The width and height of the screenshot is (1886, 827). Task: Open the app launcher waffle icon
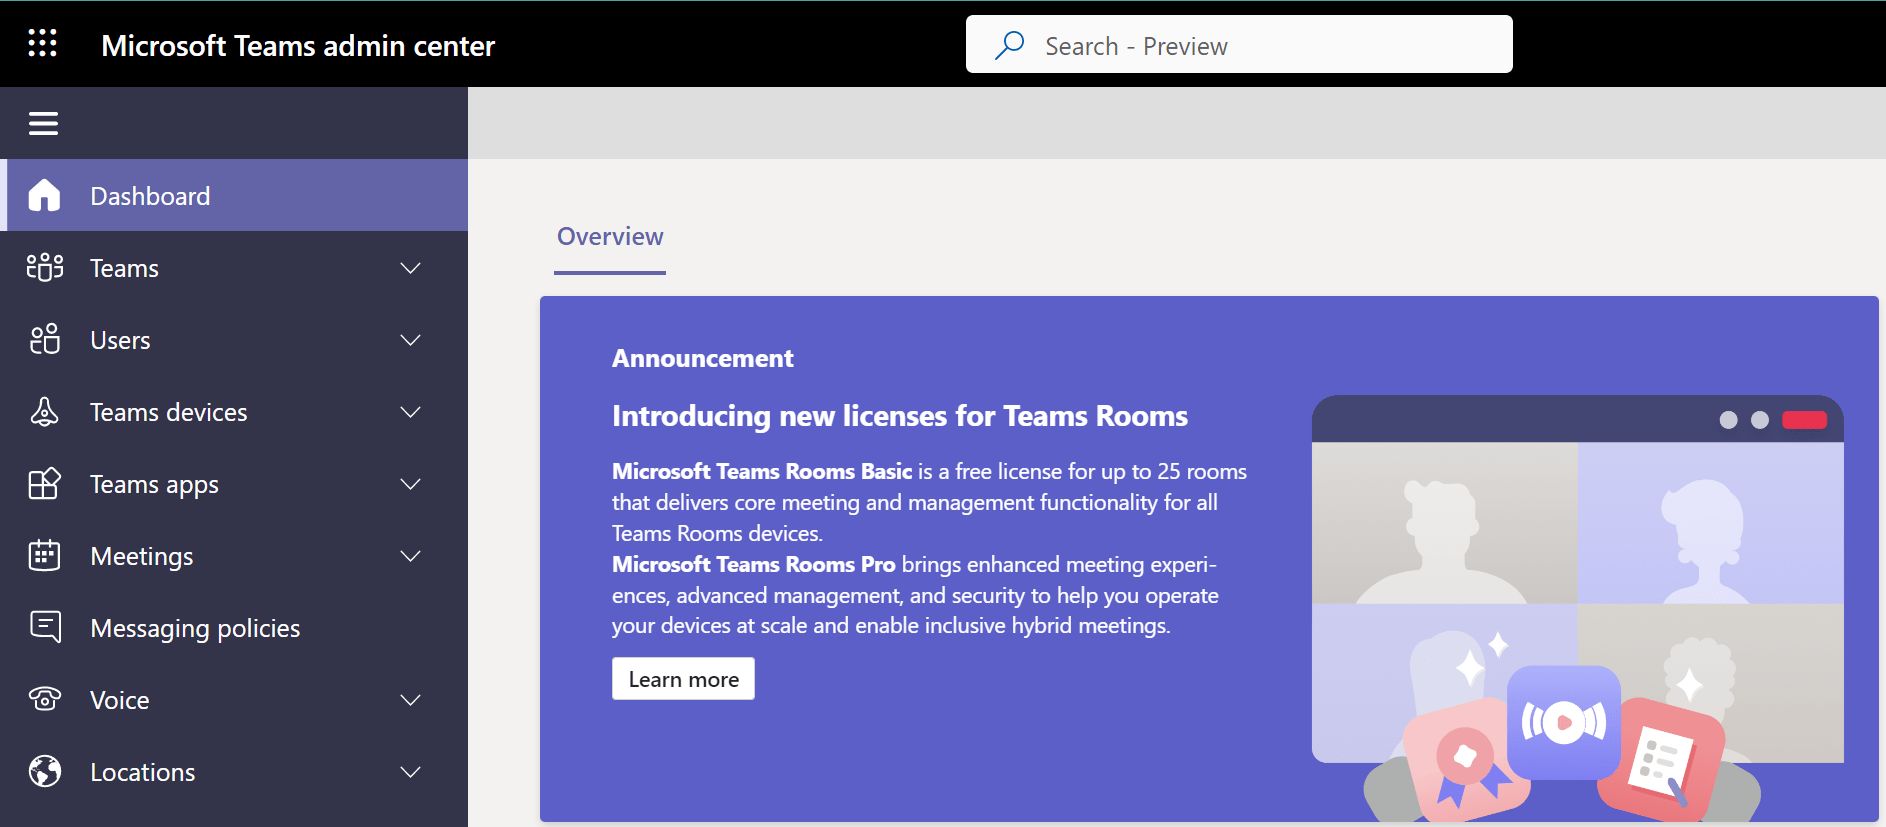[42, 43]
